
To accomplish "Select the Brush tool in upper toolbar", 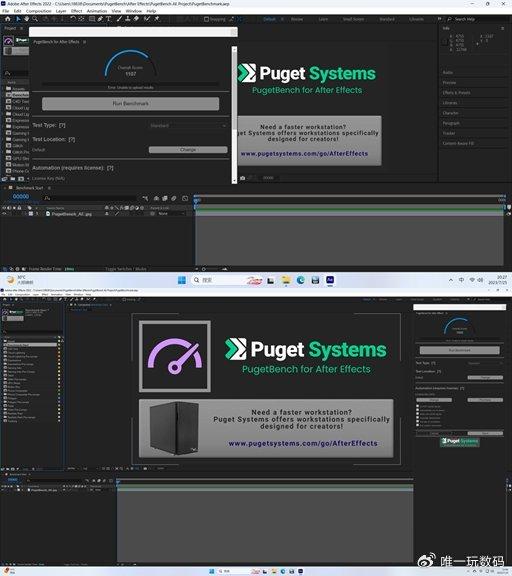I will (x=119, y=19).
